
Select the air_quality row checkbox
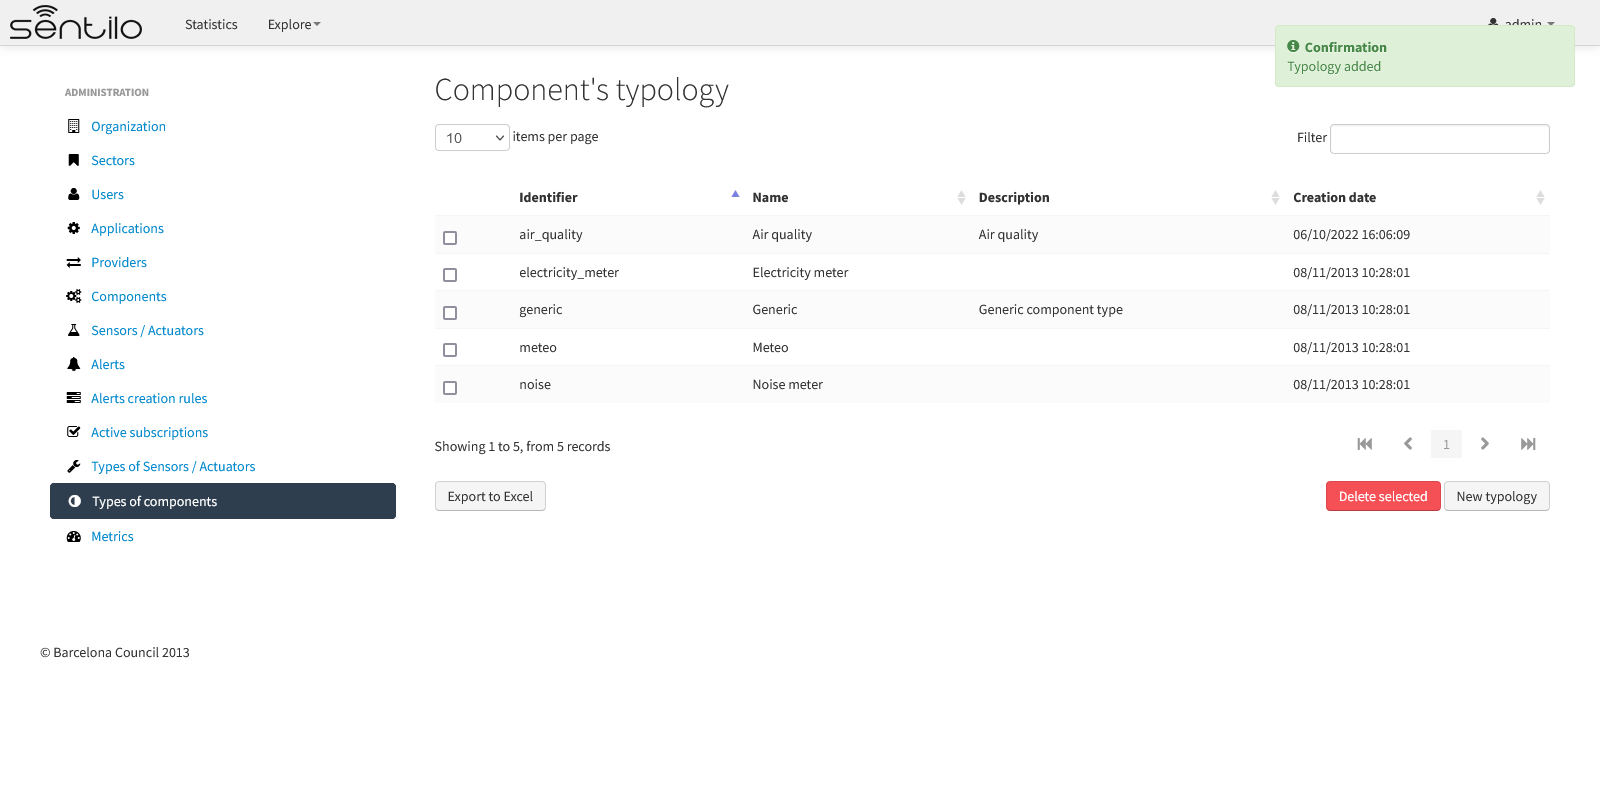point(450,238)
